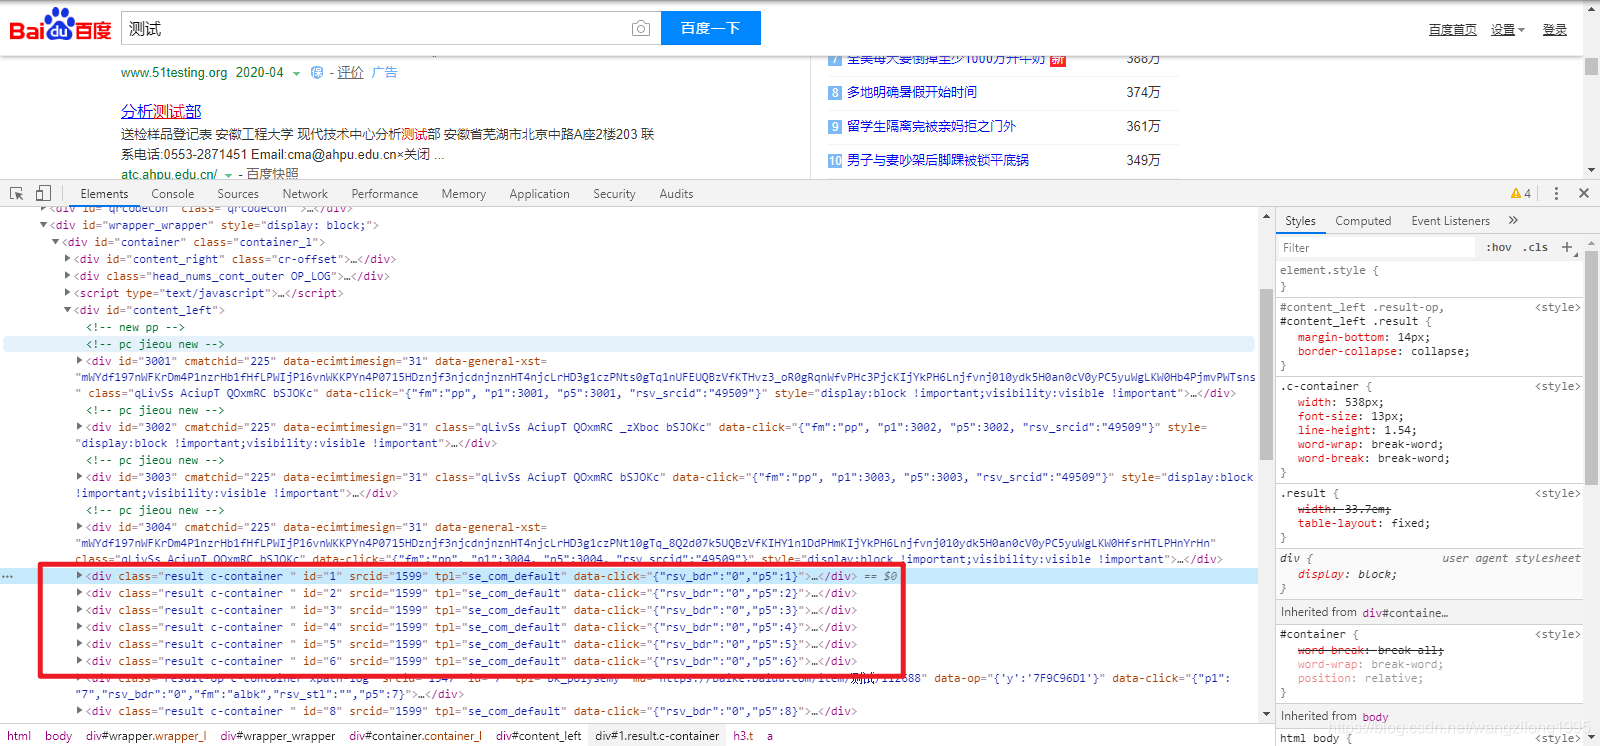The width and height of the screenshot is (1600, 746).
Task: Toggle .cls element classes panel
Action: click(x=1535, y=247)
